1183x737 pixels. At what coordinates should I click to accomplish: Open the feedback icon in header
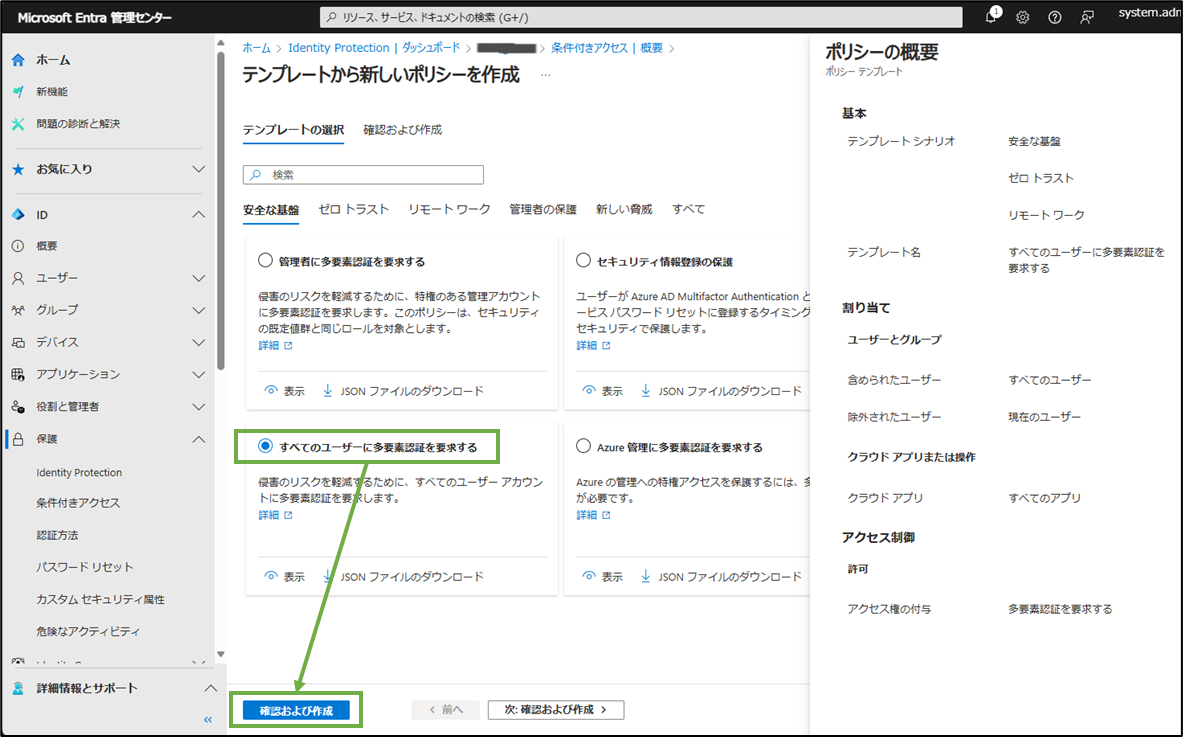1086,17
